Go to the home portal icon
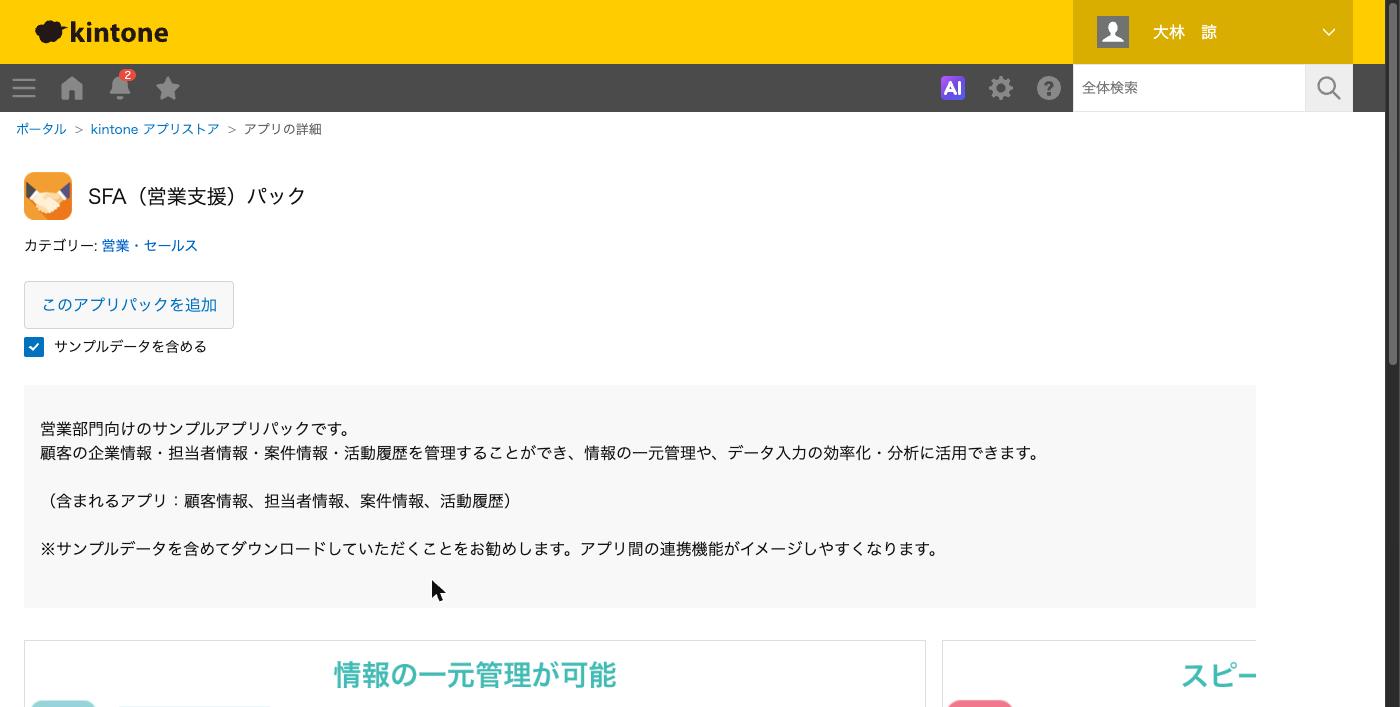 [x=72, y=88]
